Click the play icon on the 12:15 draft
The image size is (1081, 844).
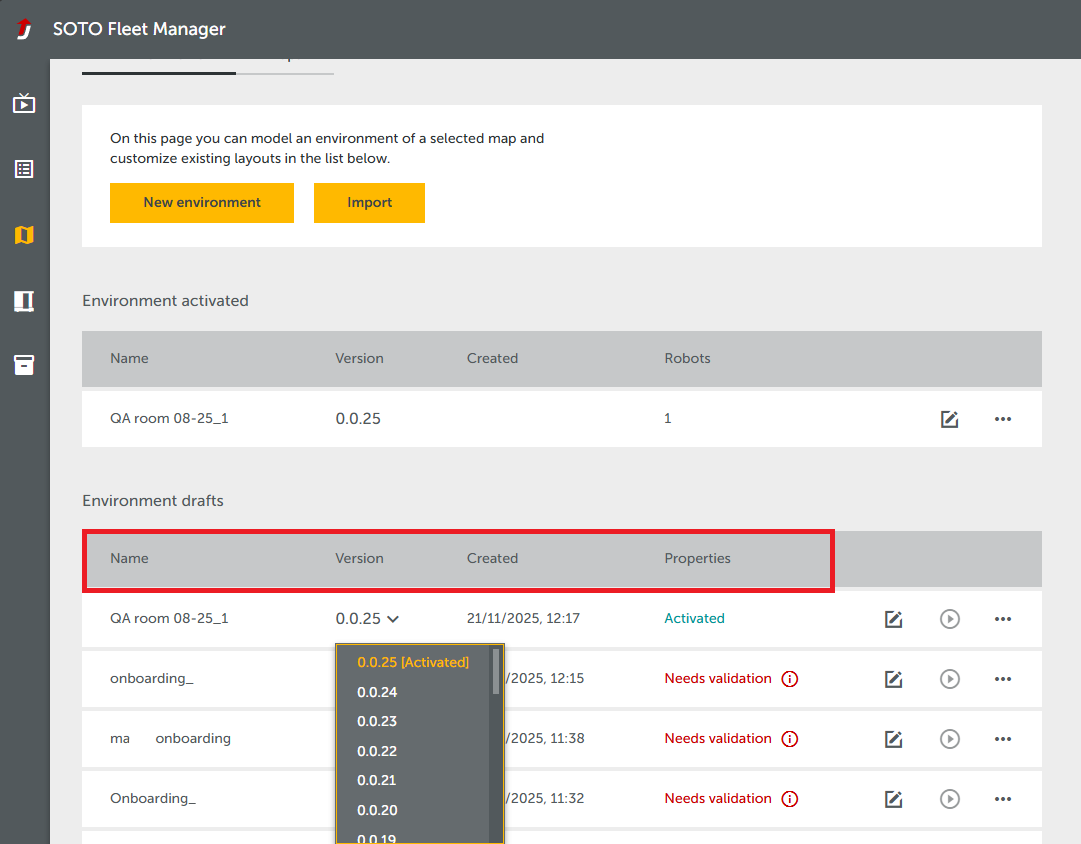click(950, 679)
